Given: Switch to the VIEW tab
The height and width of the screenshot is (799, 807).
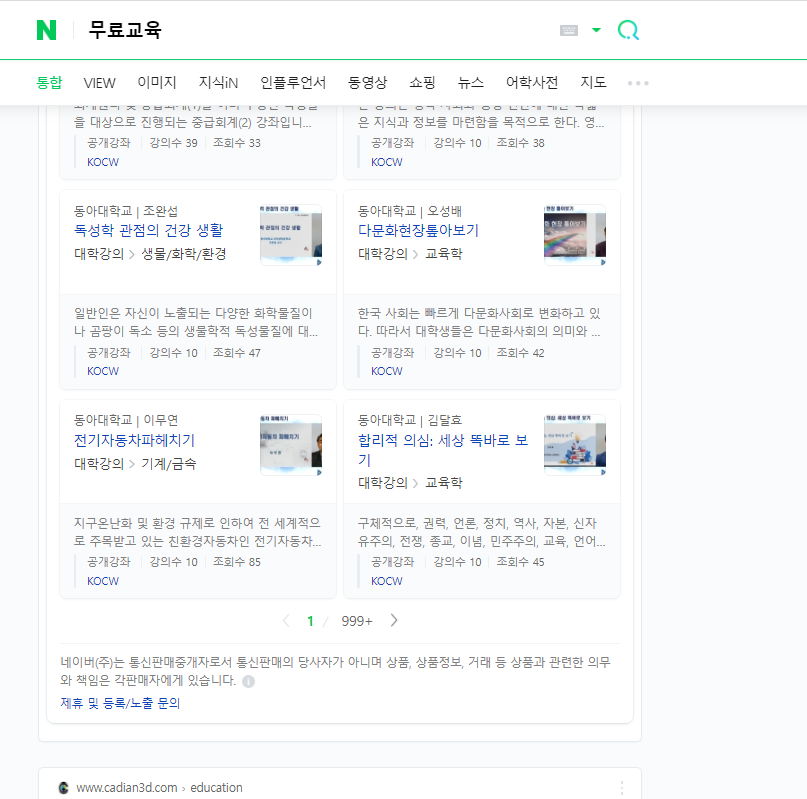Looking at the screenshot, I should pyautogui.click(x=99, y=82).
